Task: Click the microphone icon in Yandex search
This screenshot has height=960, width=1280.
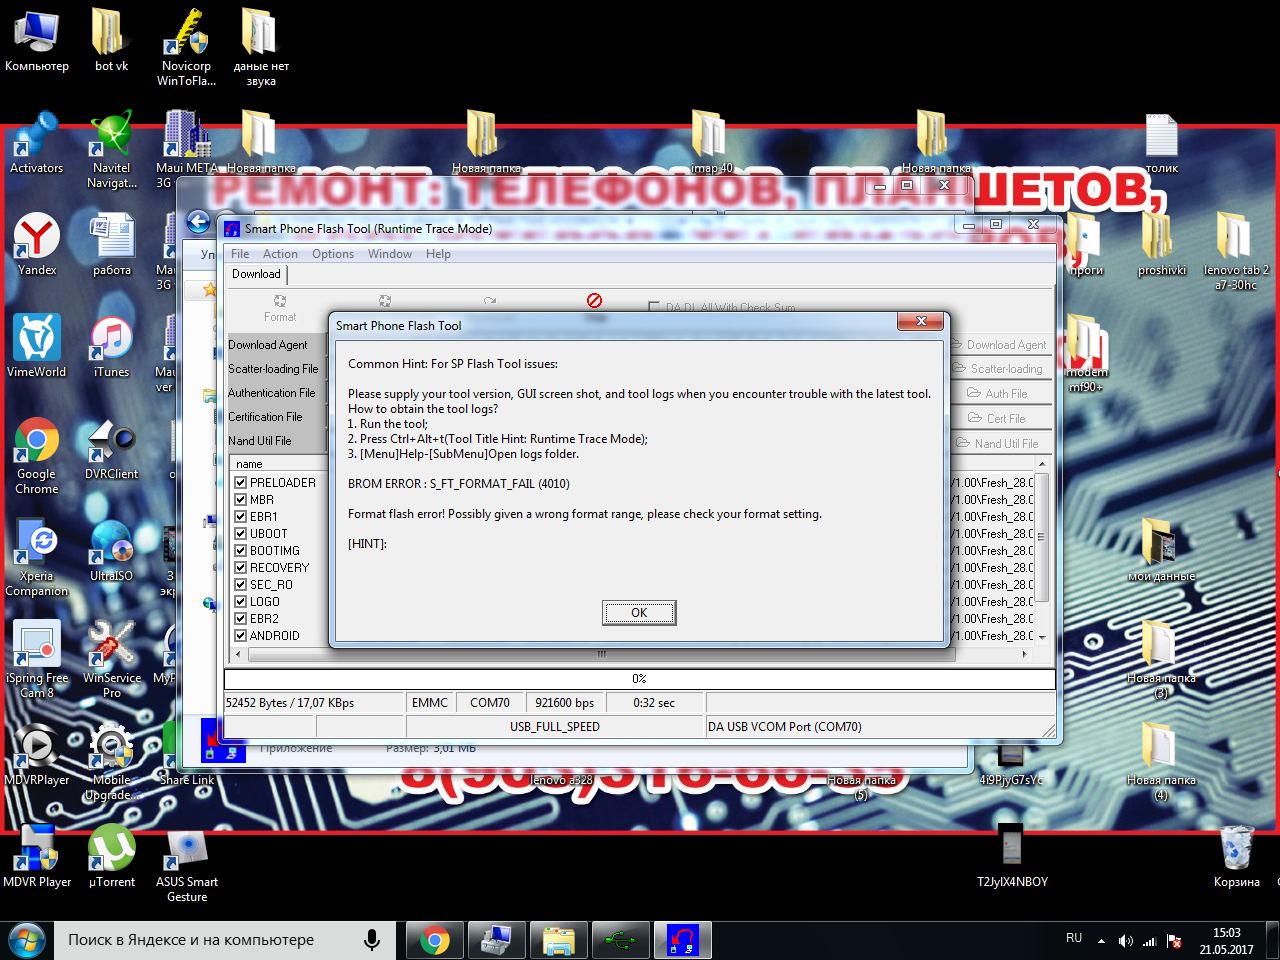Action: pos(372,940)
